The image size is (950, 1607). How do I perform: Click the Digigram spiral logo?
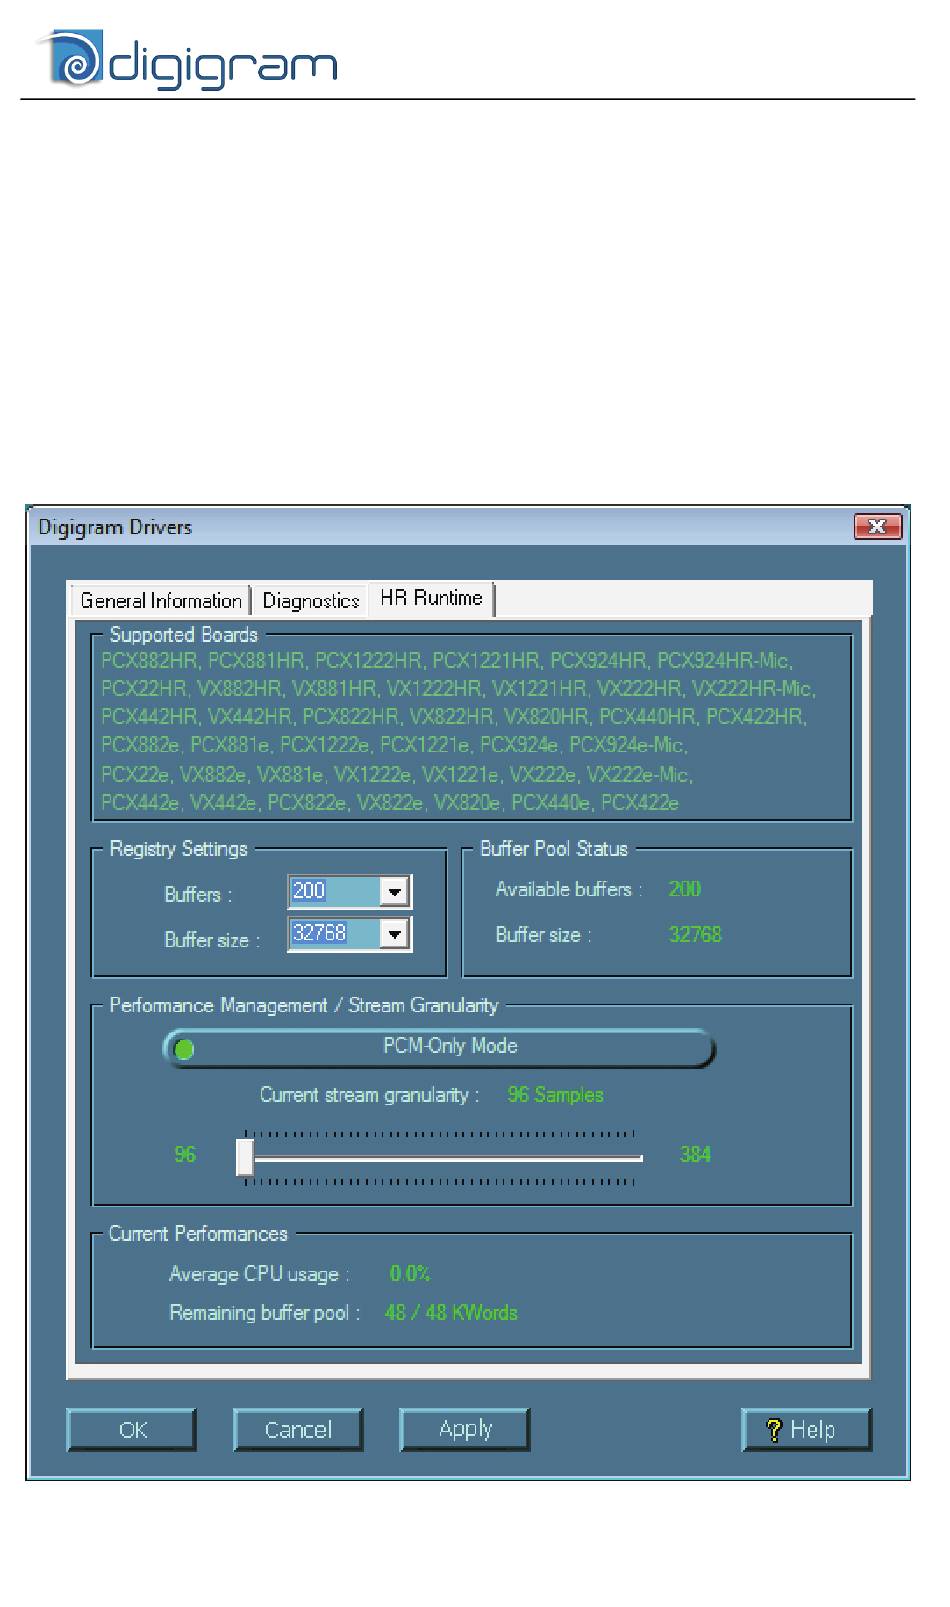70,59
